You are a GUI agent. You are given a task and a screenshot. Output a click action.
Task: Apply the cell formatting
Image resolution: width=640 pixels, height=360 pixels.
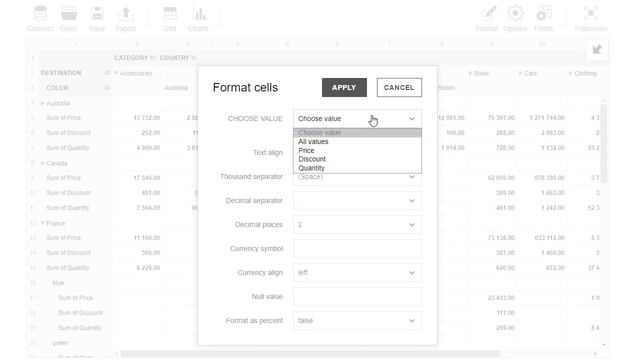(344, 87)
